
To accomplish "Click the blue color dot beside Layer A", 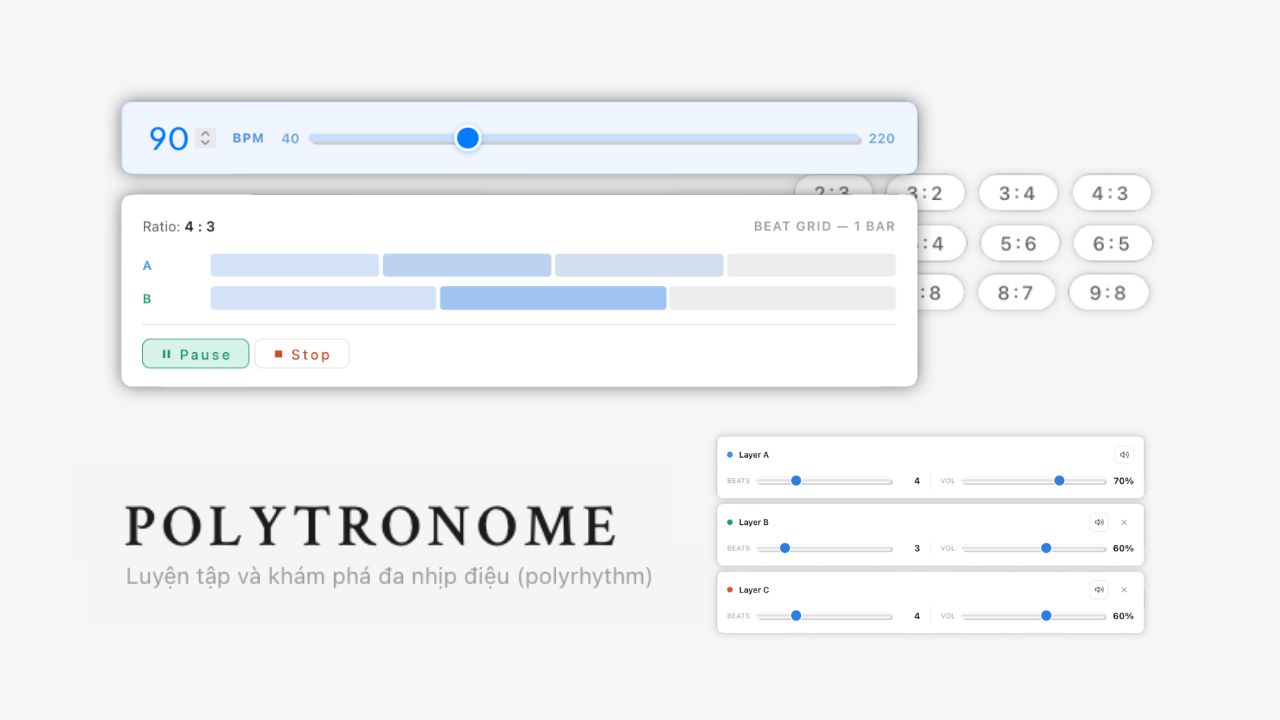I will pyautogui.click(x=730, y=455).
